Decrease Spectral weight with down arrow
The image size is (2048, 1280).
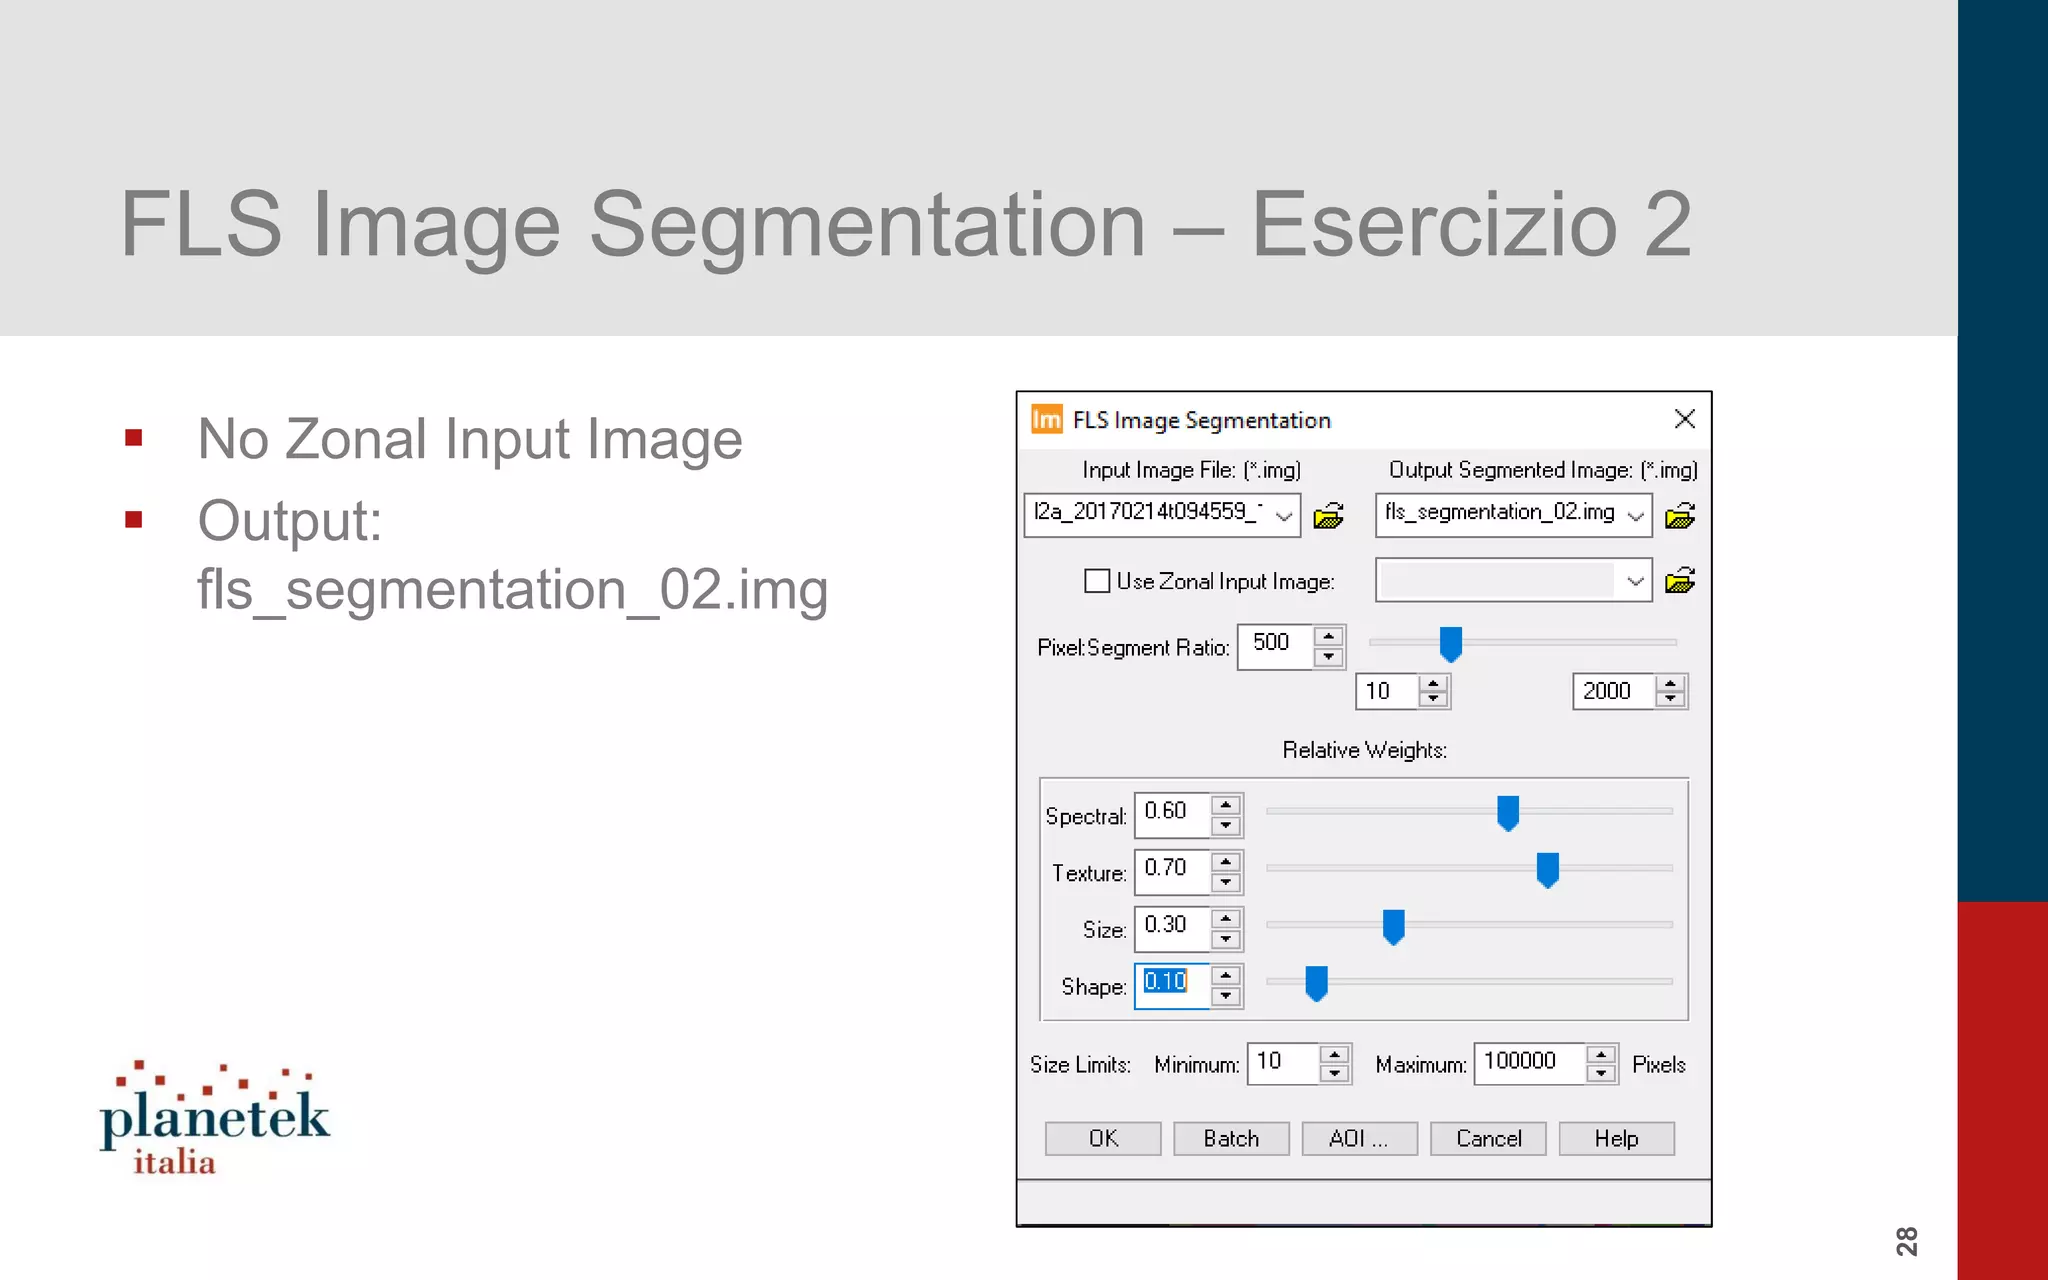[1226, 826]
